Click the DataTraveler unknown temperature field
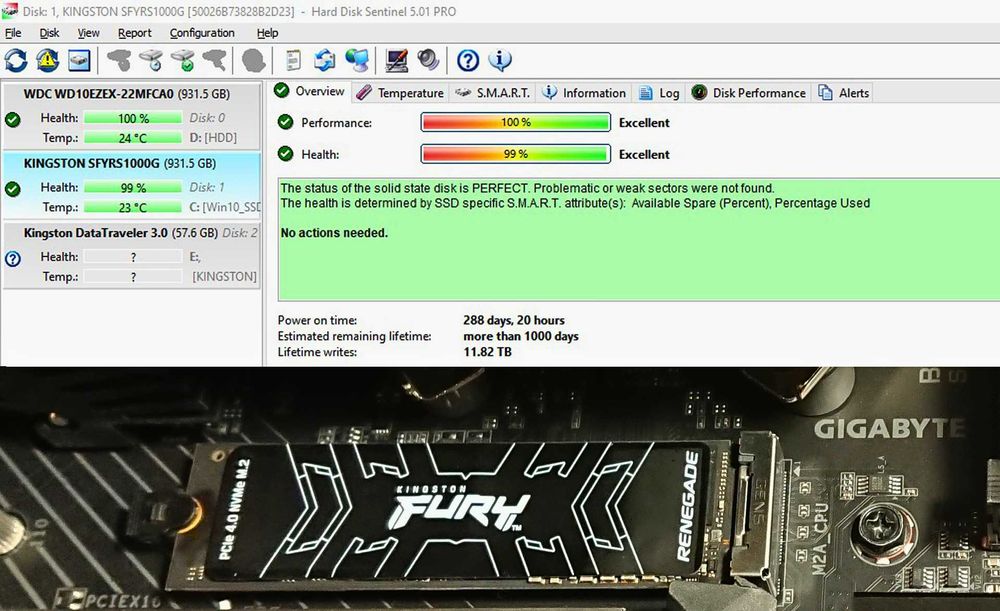This screenshot has width=1000, height=611. (133, 277)
